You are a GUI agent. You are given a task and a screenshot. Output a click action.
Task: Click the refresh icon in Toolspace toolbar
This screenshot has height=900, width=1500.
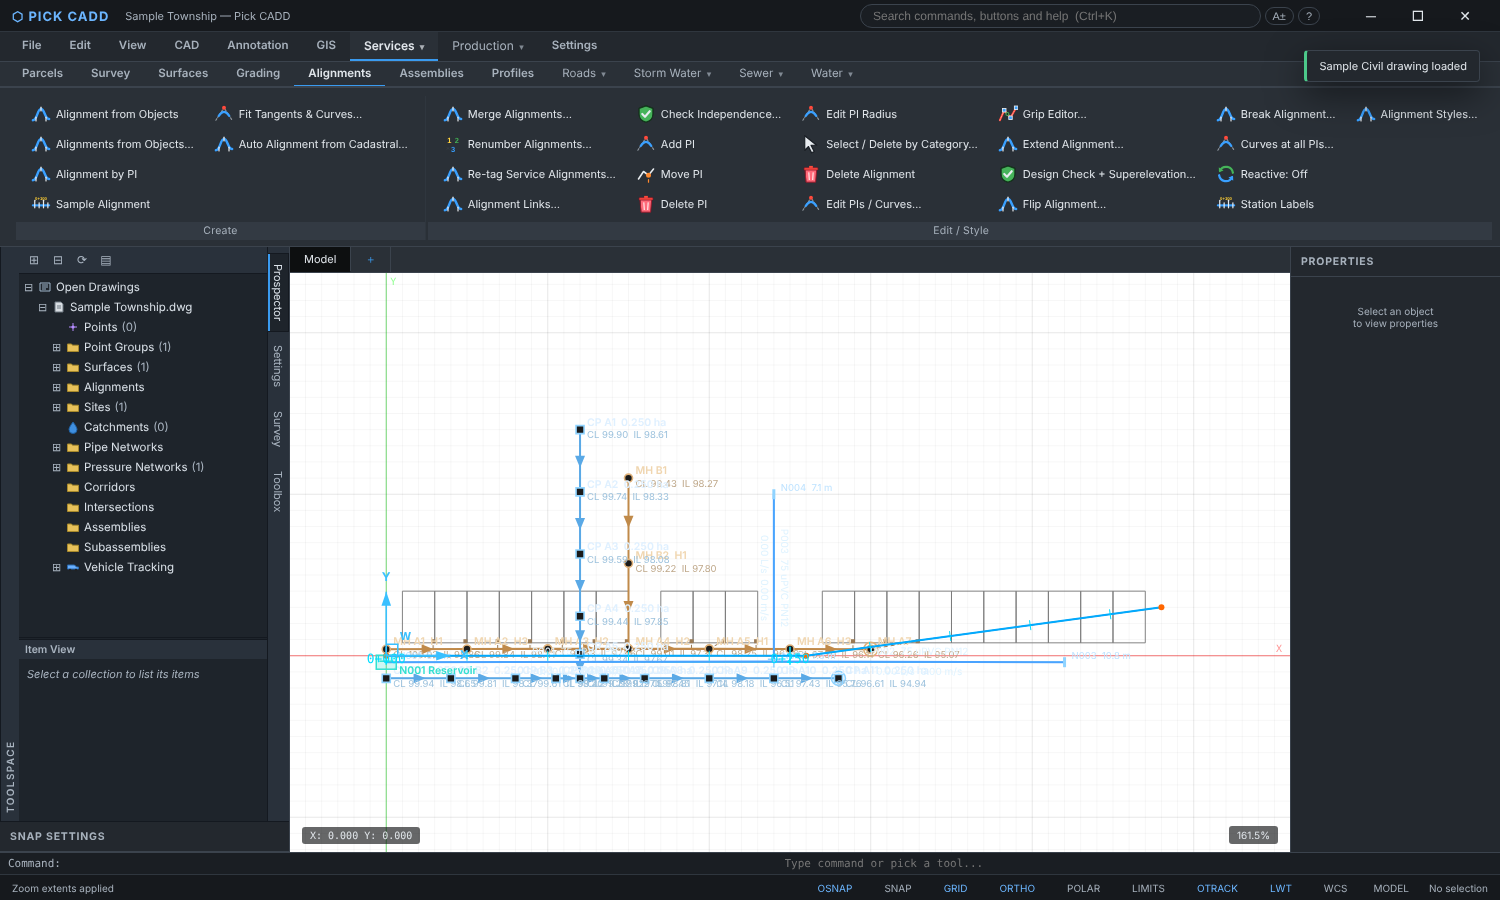click(x=82, y=260)
